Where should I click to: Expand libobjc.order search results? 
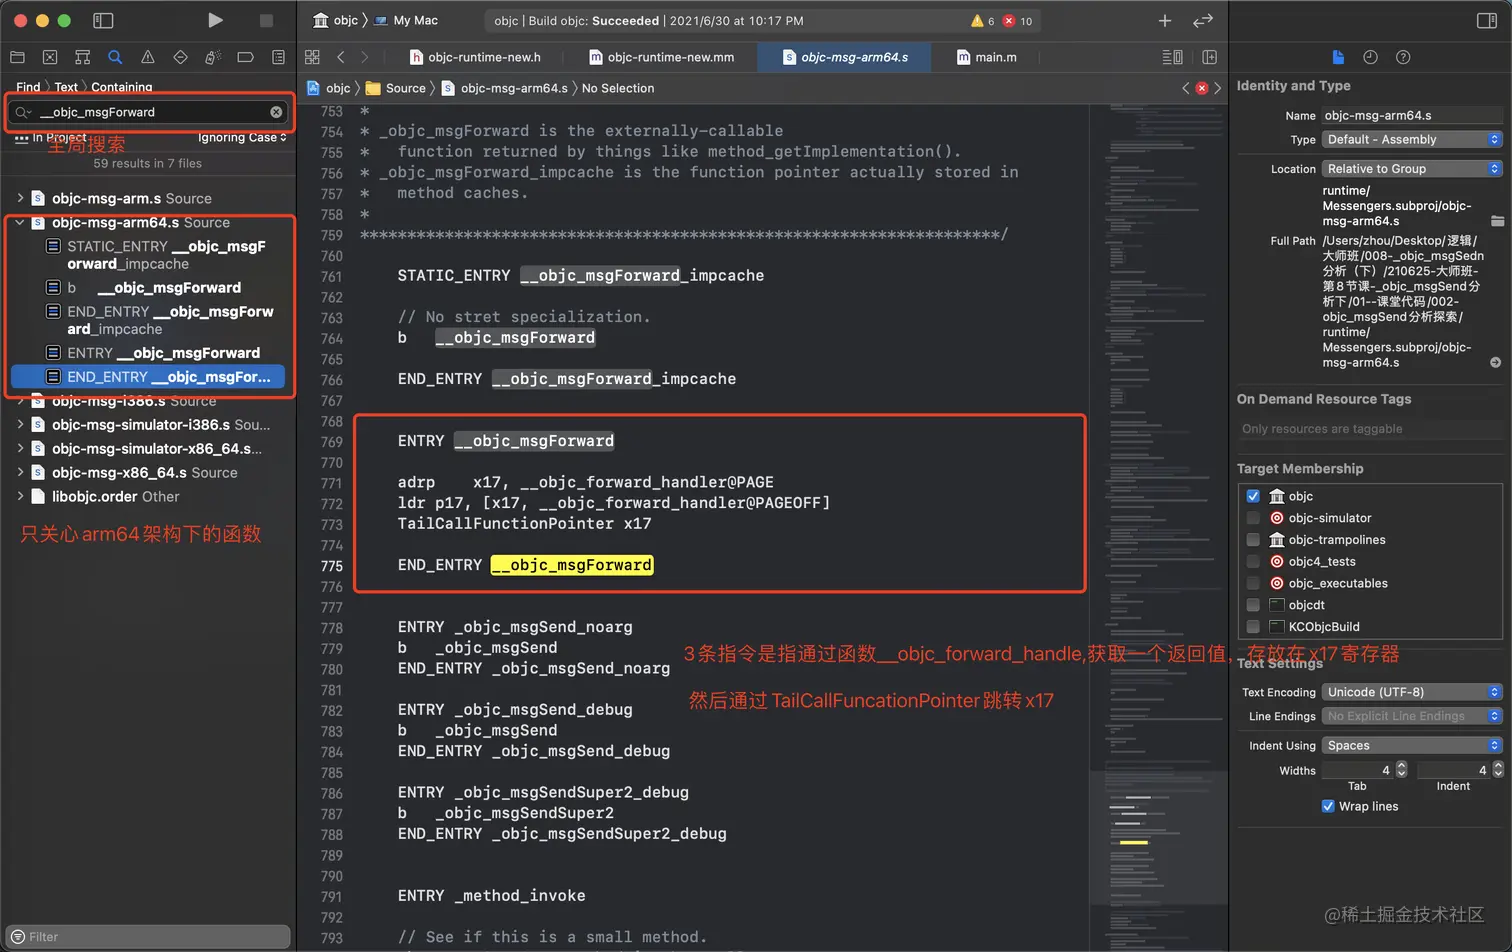pyautogui.click(x=20, y=496)
